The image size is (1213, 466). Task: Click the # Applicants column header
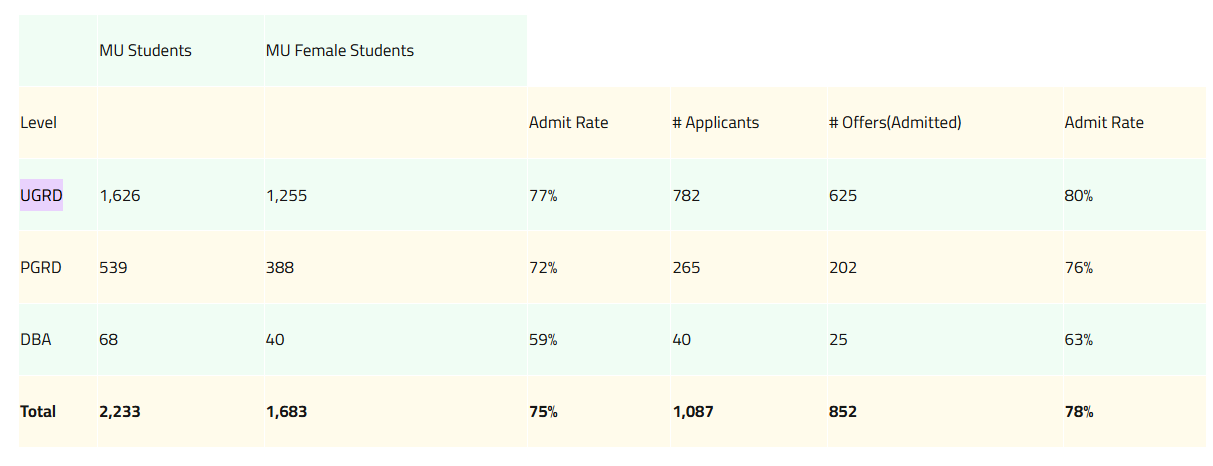coord(715,123)
